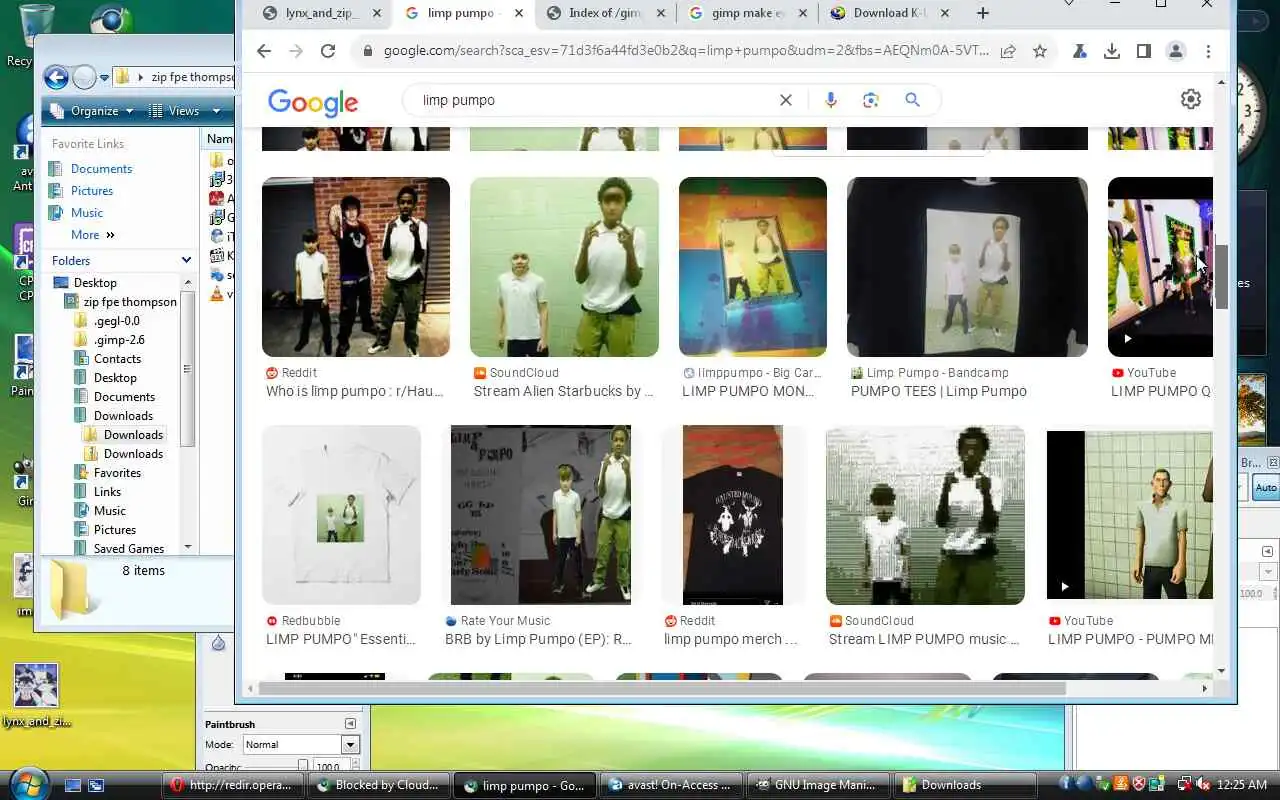
Task: Go back in the Explorer window
Action: click(56, 77)
